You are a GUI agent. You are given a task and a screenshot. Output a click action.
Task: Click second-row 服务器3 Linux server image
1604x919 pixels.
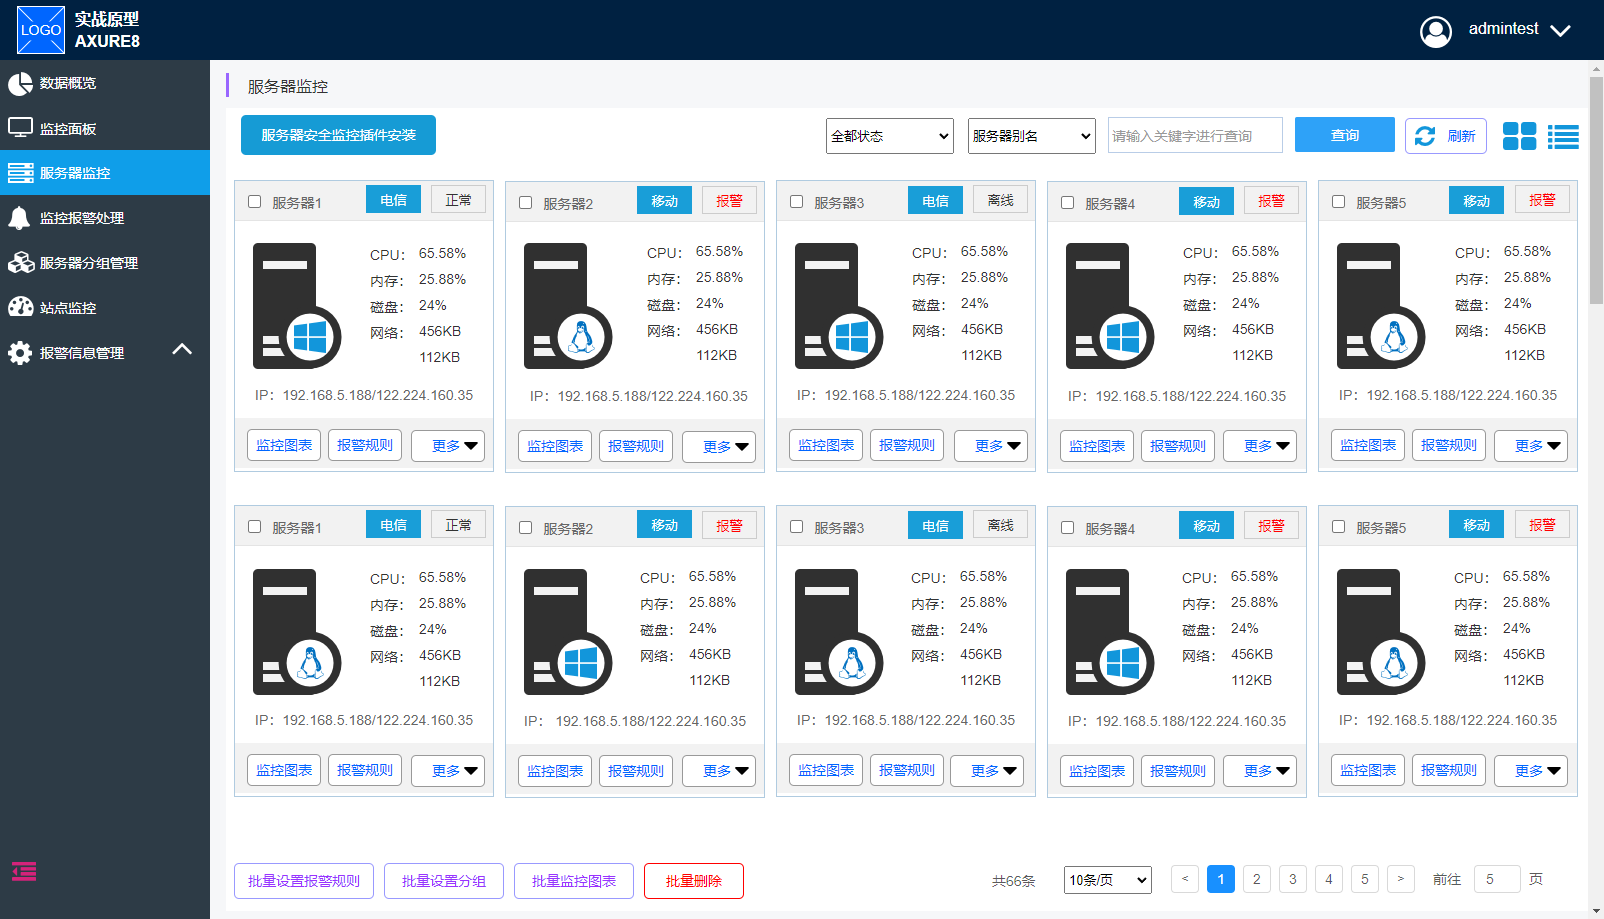pos(839,632)
